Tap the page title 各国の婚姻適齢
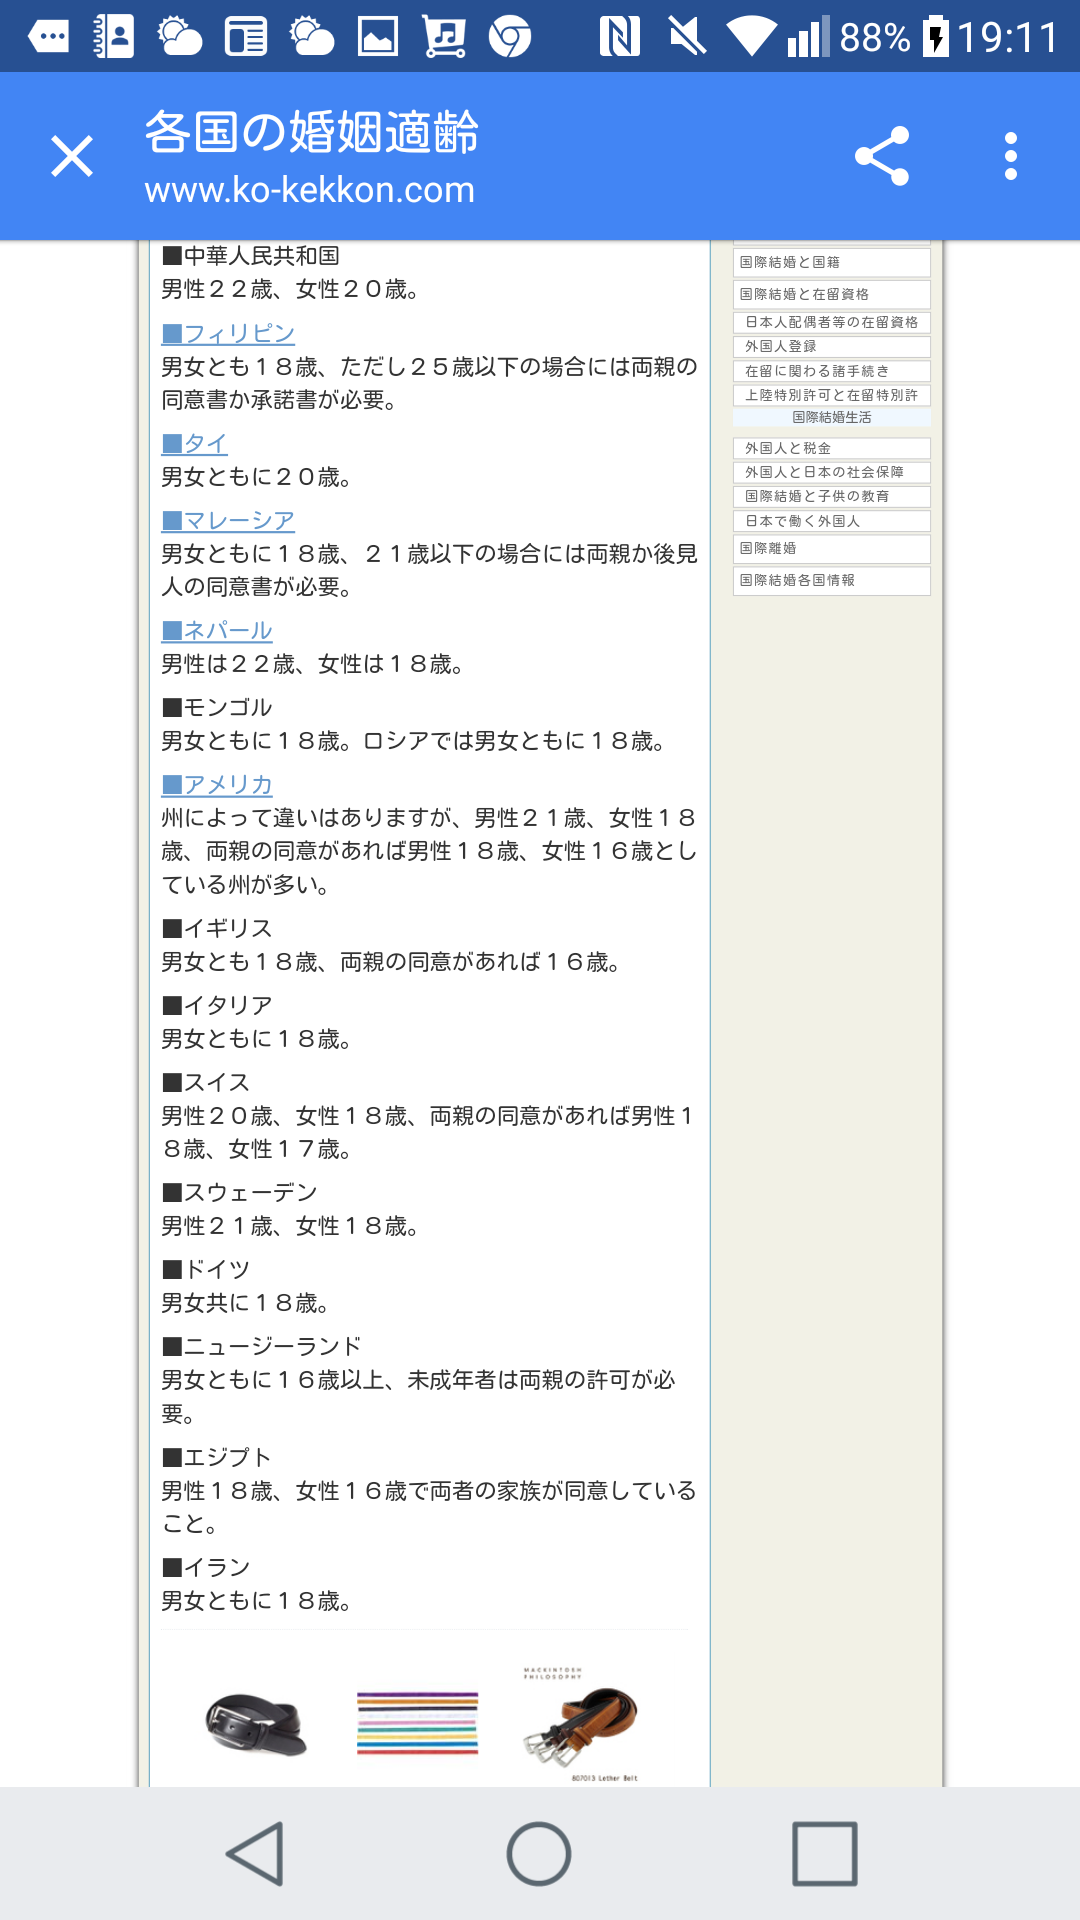 (312, 132)
